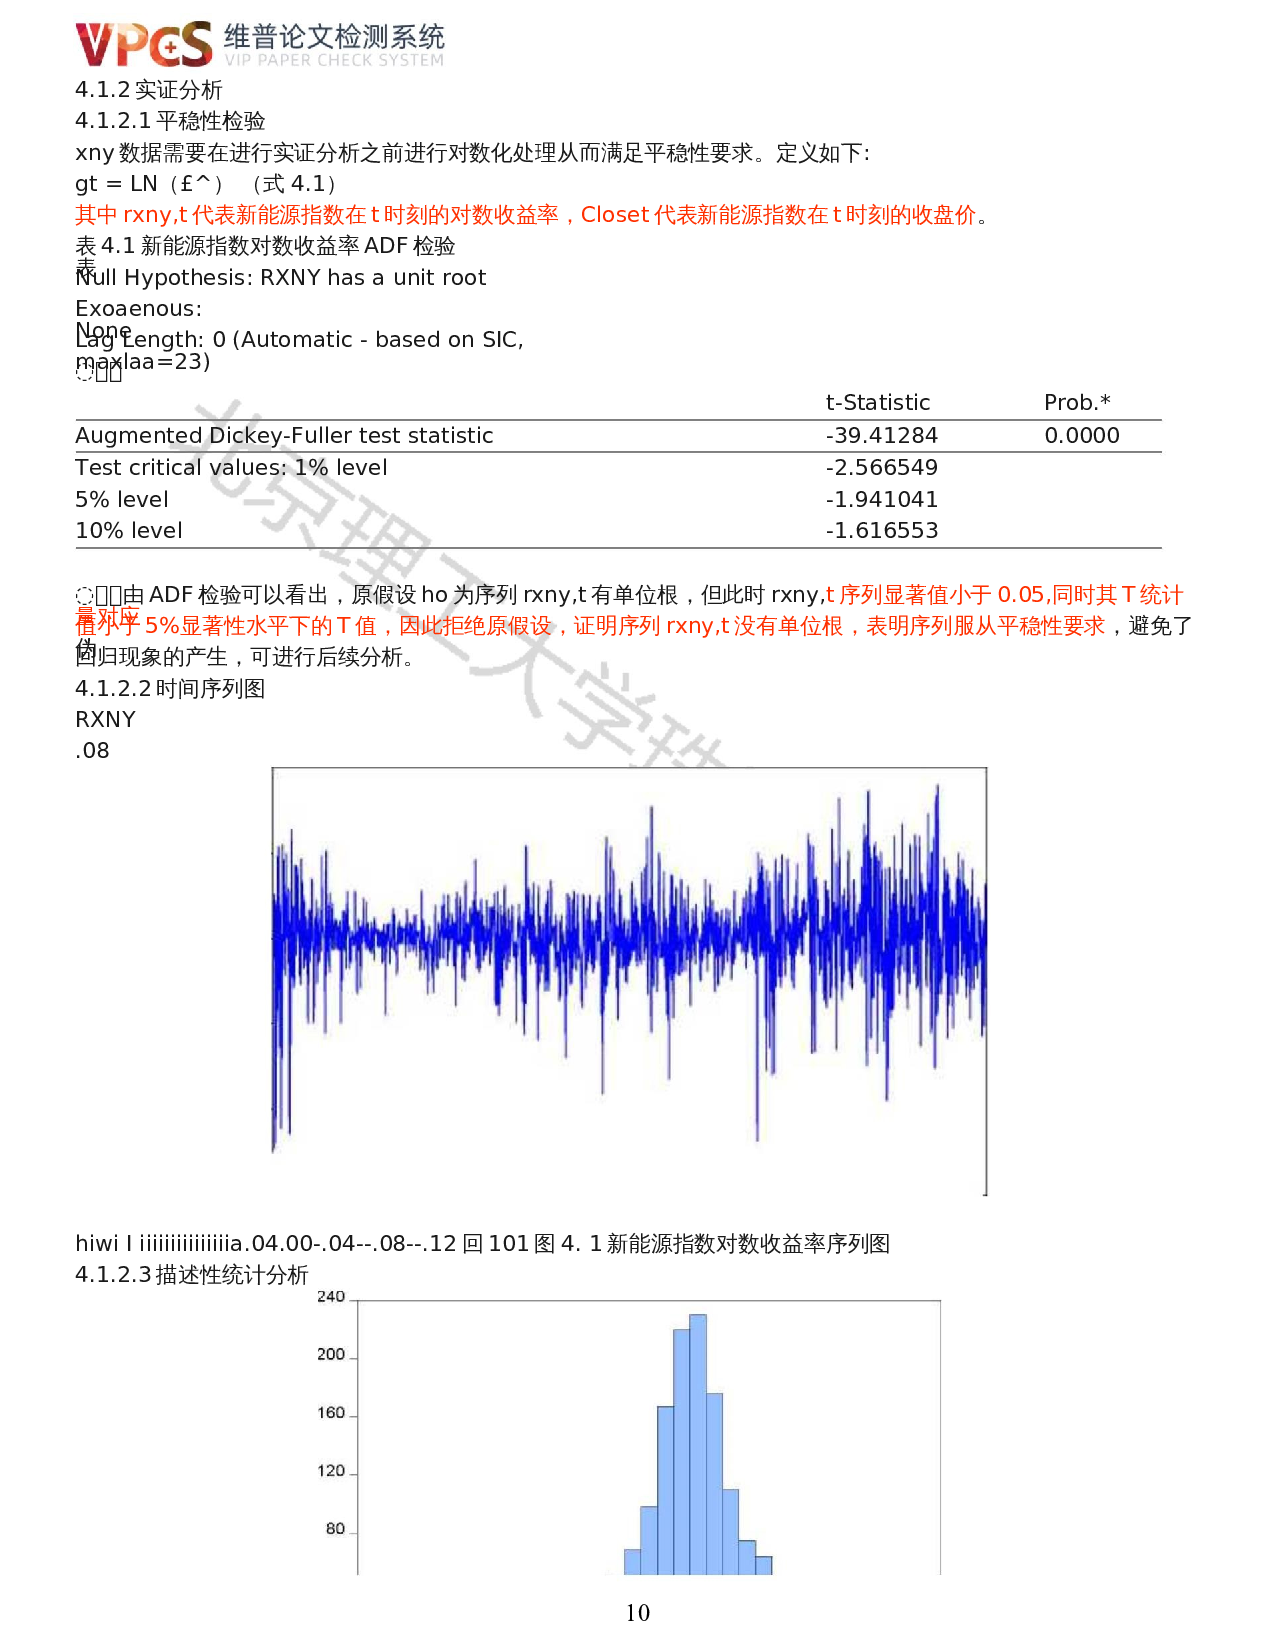
Task: Click the histogram axis label 160
Action: pos(331,1413)
